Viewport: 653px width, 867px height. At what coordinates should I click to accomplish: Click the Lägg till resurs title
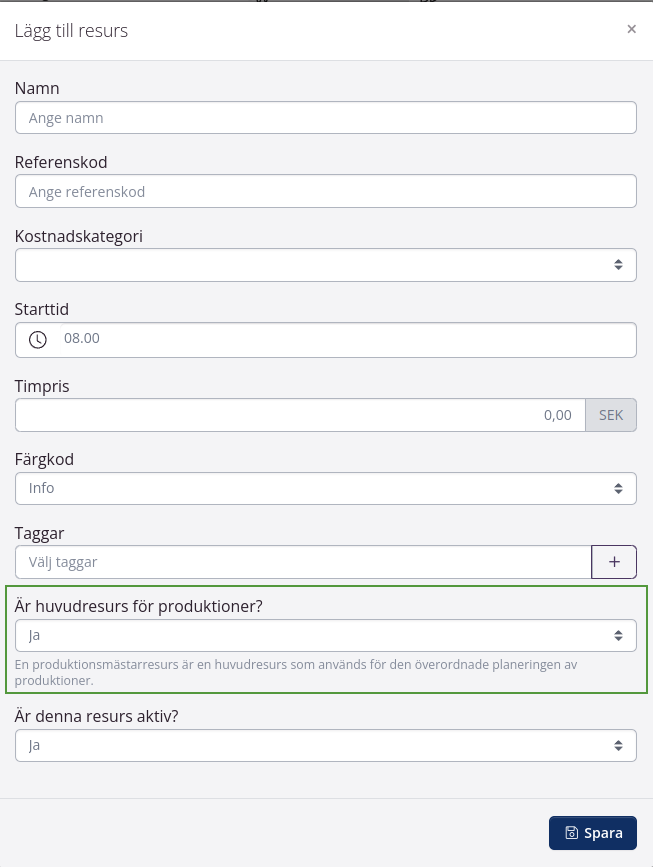pyautogui.click(x=71, y=31)
